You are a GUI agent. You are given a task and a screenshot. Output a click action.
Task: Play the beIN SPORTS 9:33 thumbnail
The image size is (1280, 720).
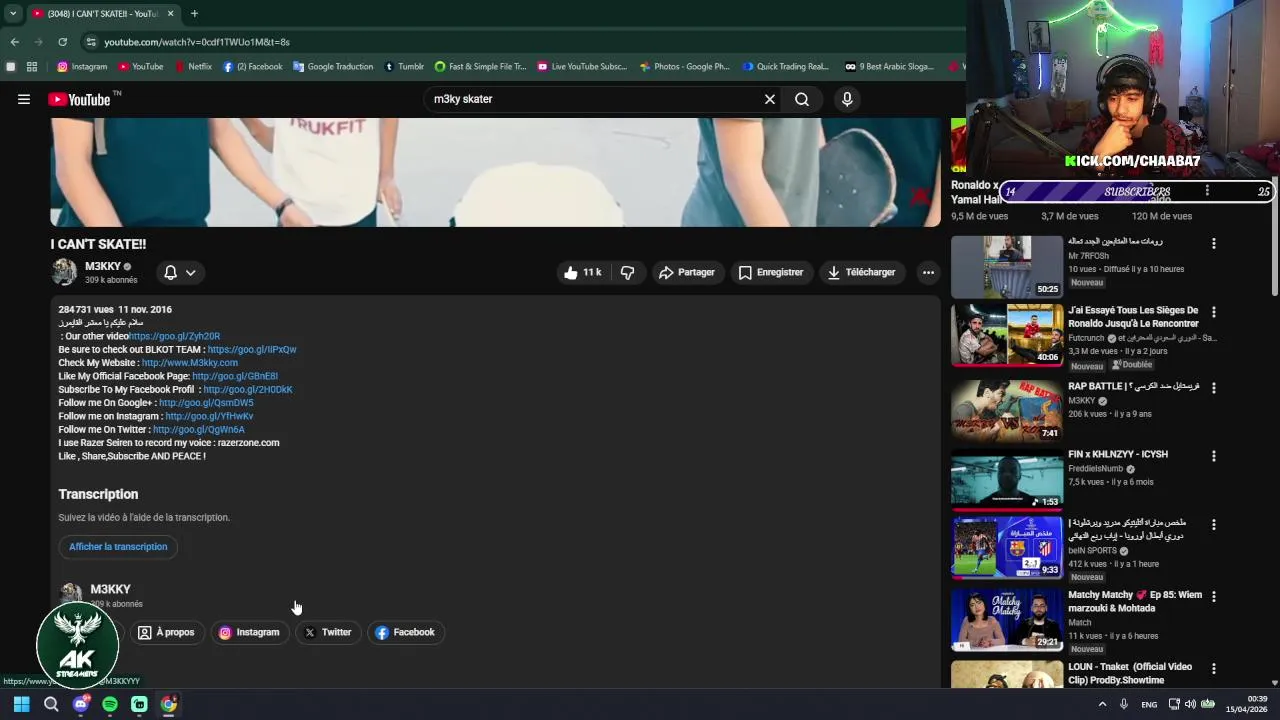pyautogui.click(x=1007, y=548)
